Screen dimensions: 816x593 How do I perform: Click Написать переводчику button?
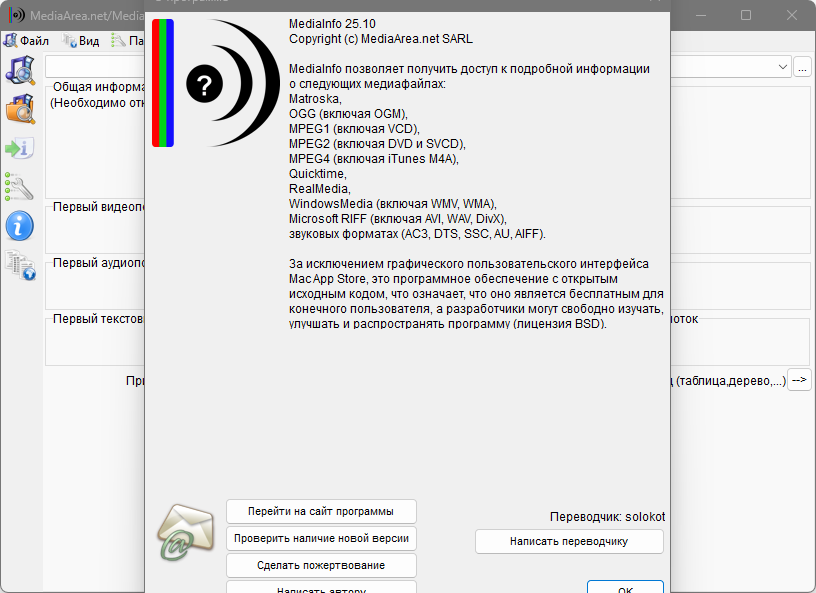[x=569, y=541]
